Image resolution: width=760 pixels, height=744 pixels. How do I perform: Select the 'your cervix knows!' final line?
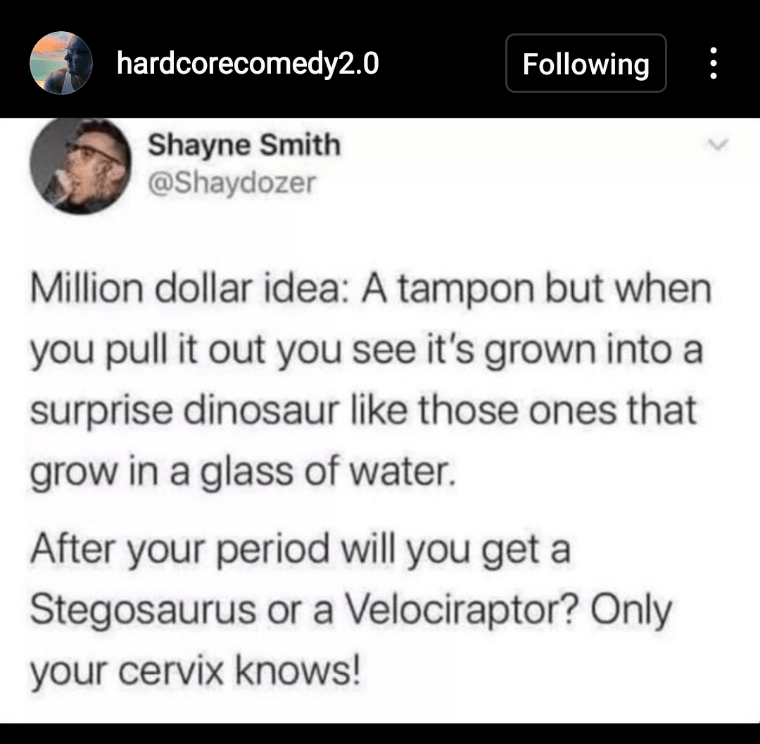195,672
